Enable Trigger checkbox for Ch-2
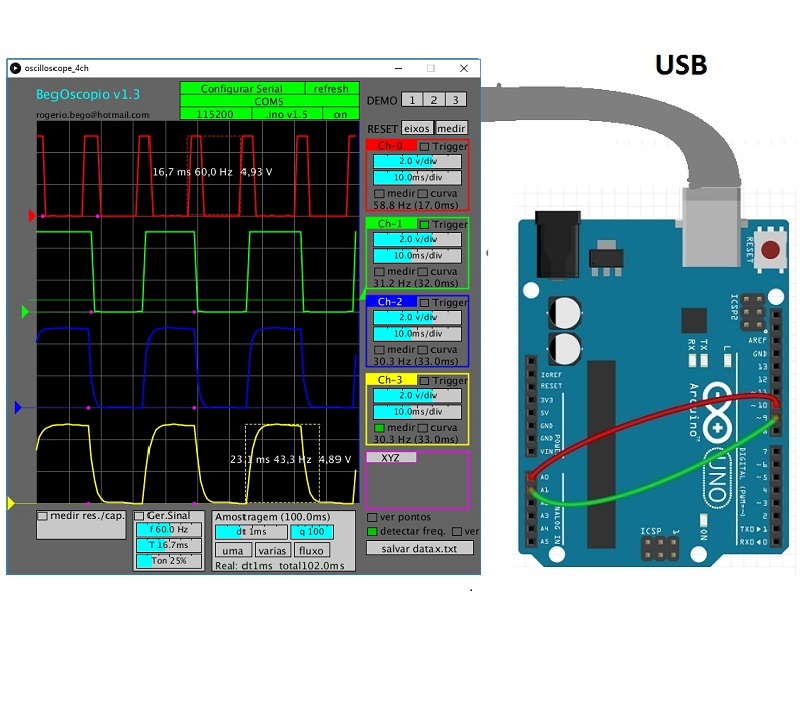This screenshot has height=727, width=800. (x=424, y=303)
